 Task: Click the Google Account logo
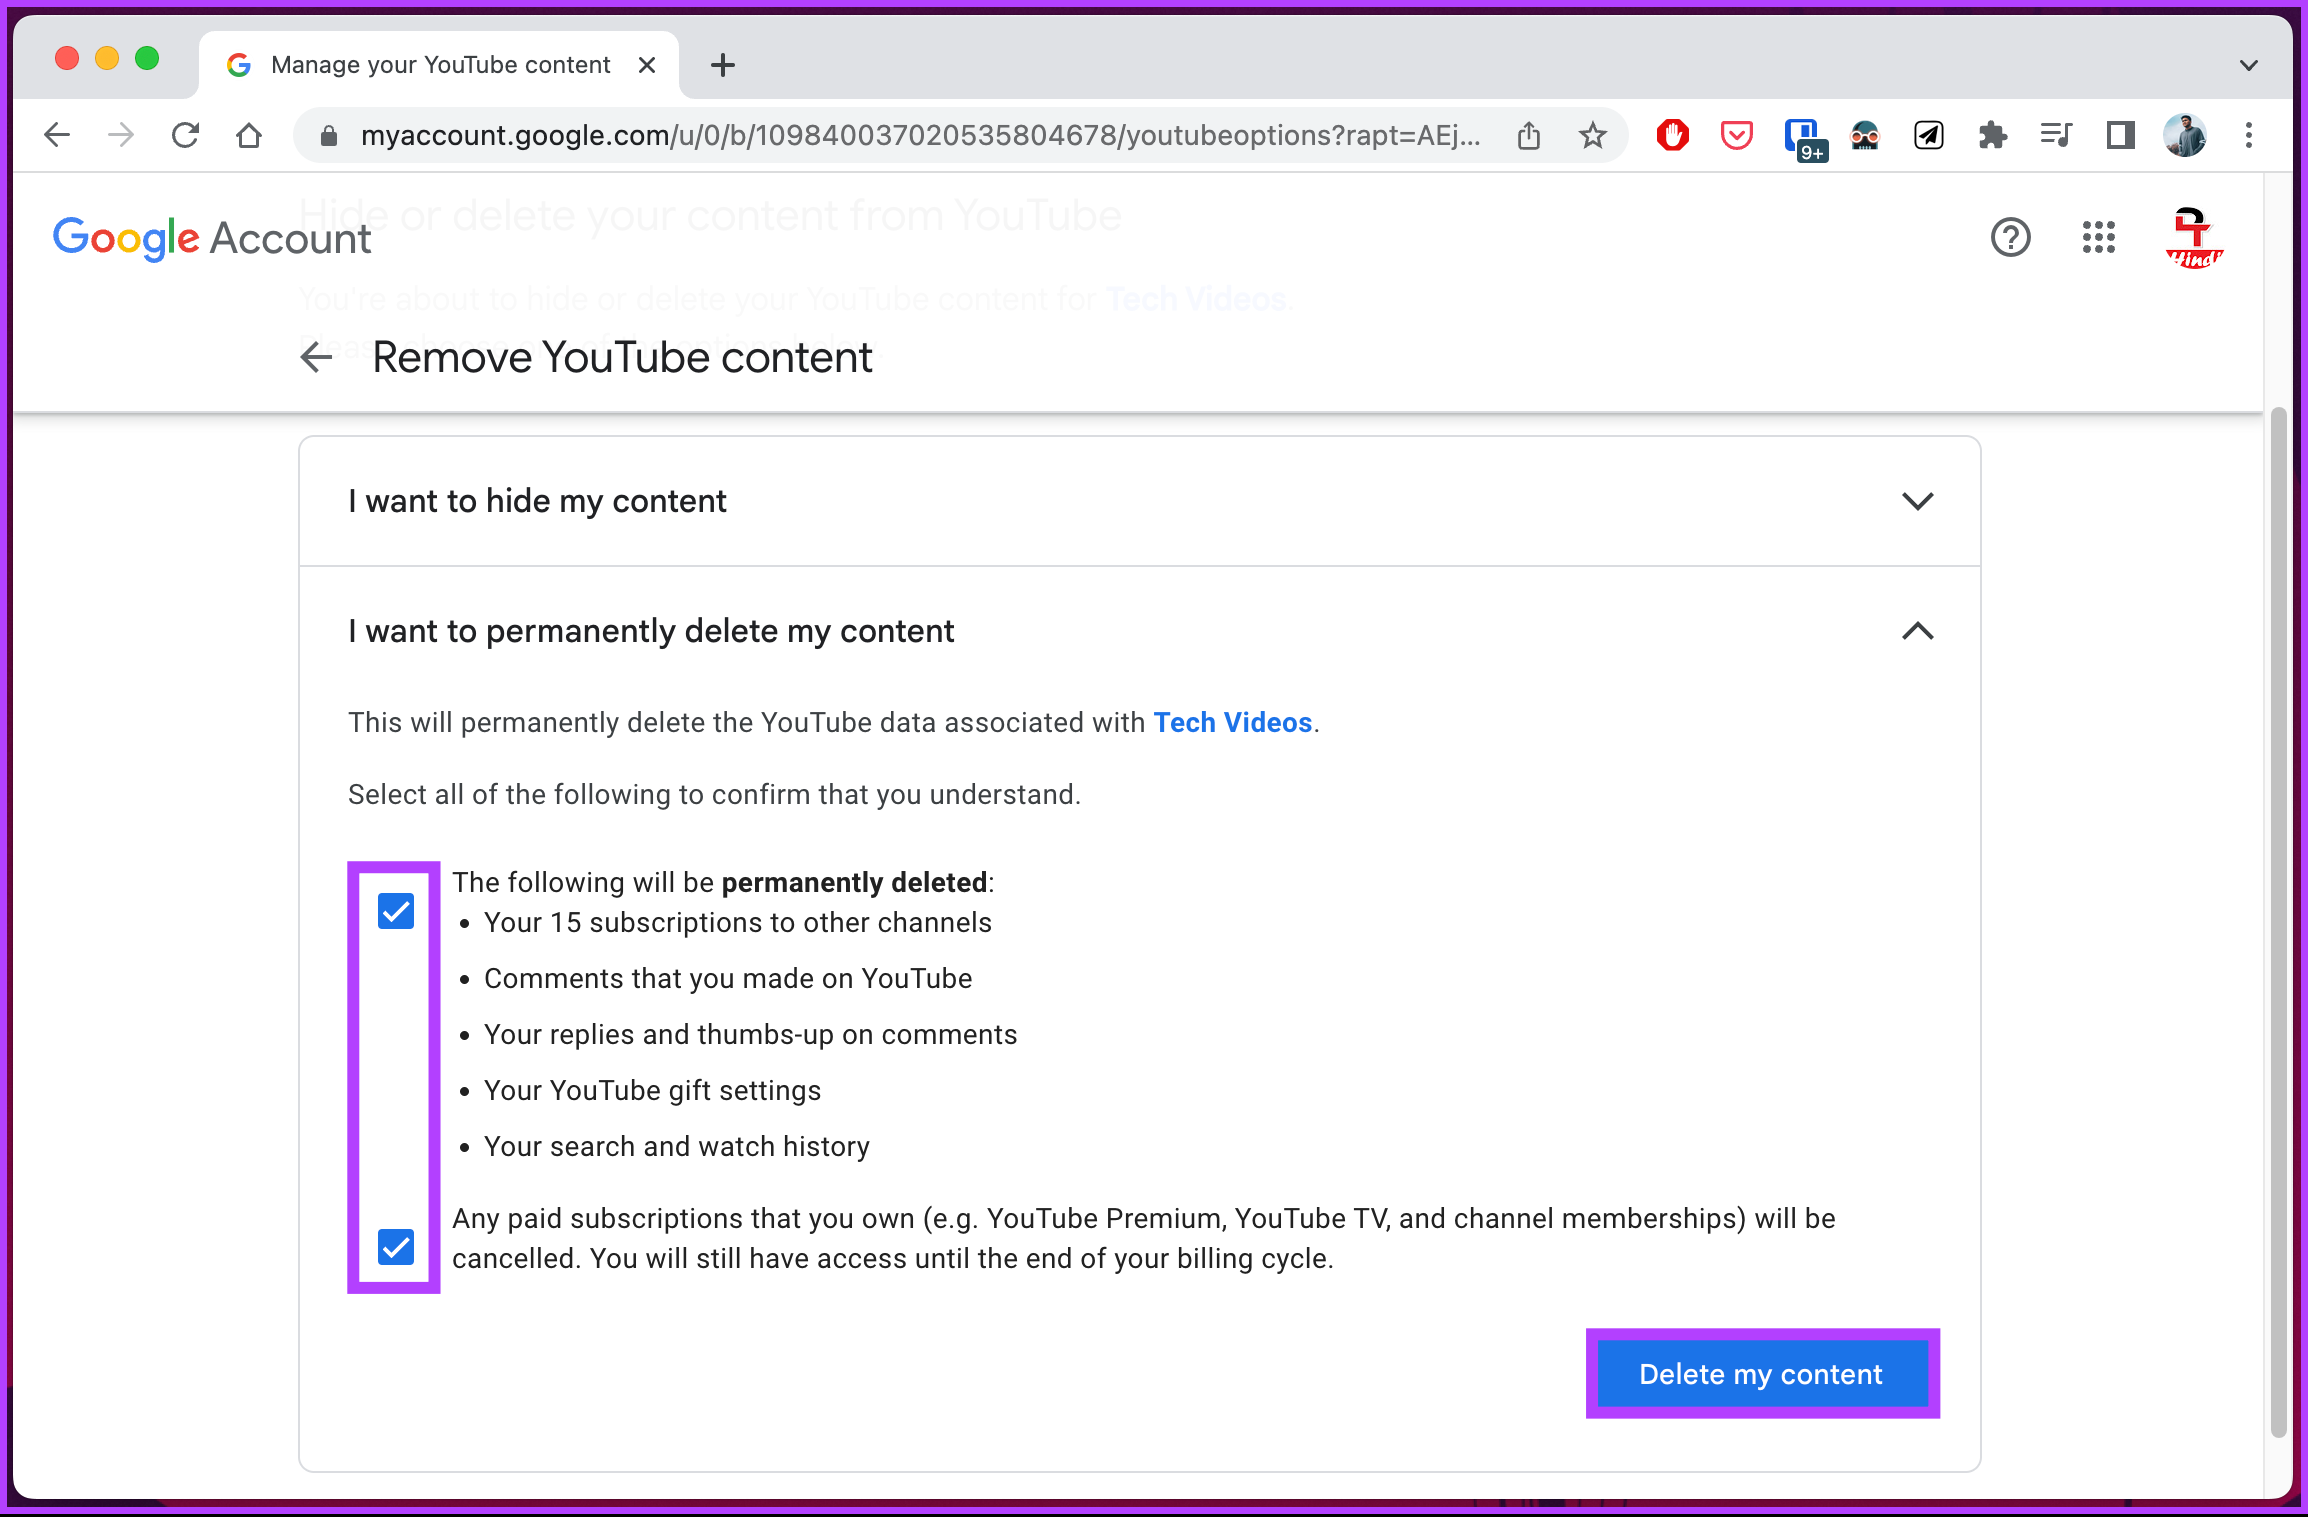pyautogui.click(x=212, y=238)
